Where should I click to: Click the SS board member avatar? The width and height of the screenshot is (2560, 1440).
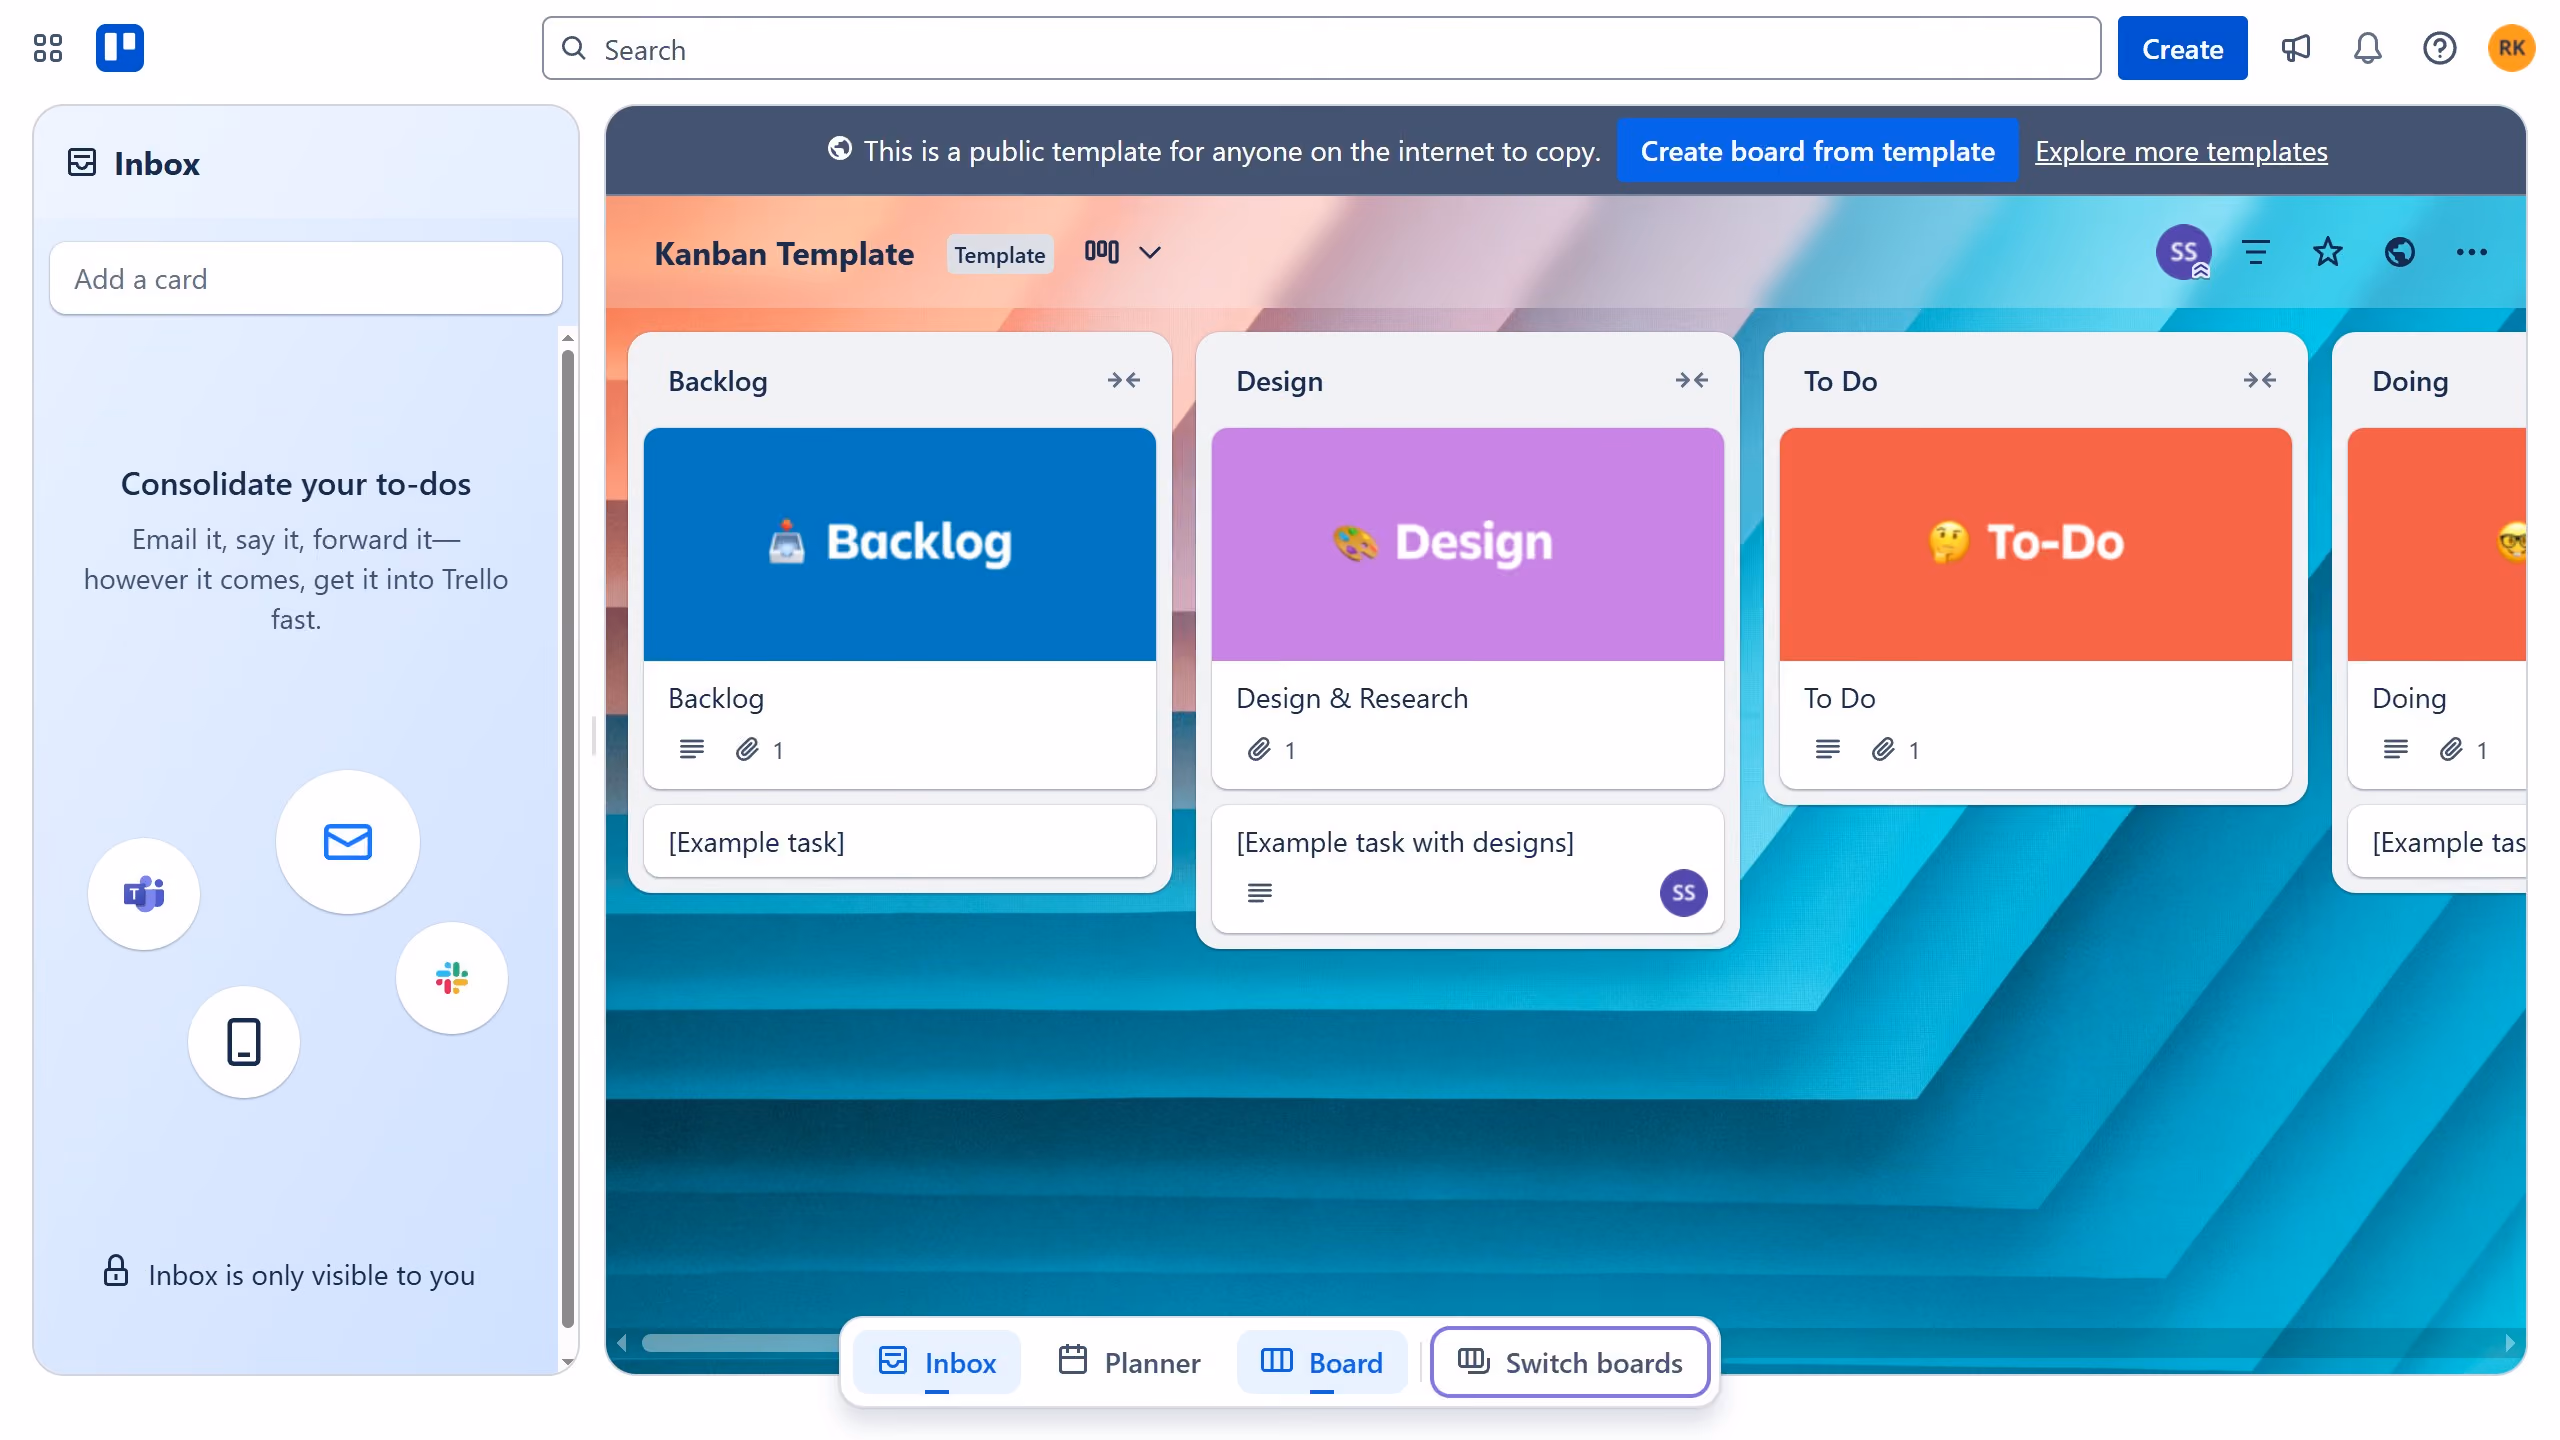(x=2183, y=252)
